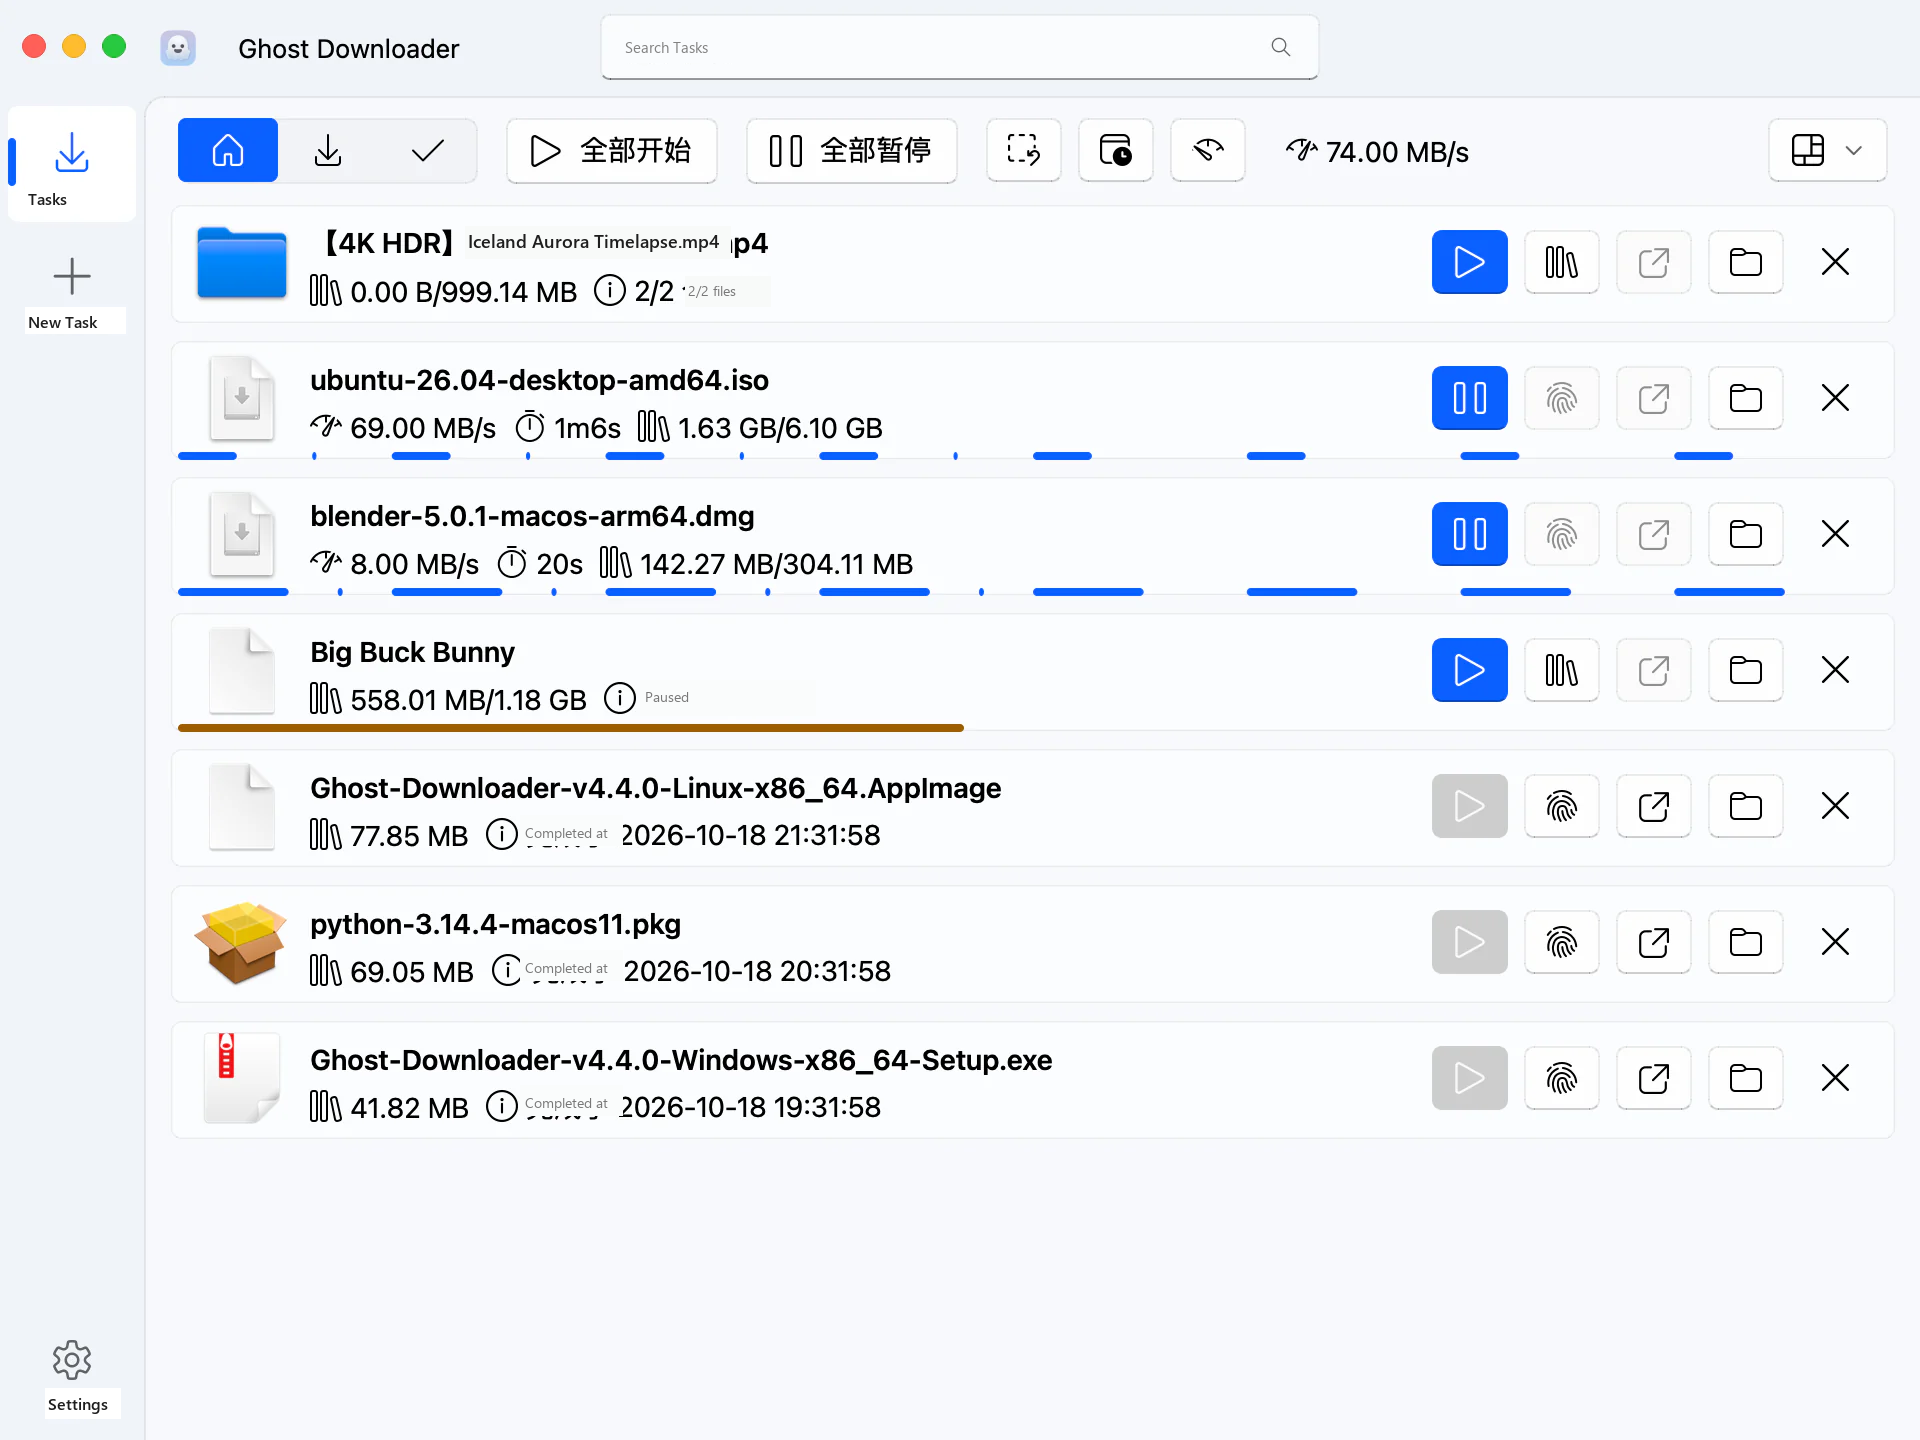
Task: Remove the Big Buck Bunny task
Action: click(1836, 670)
